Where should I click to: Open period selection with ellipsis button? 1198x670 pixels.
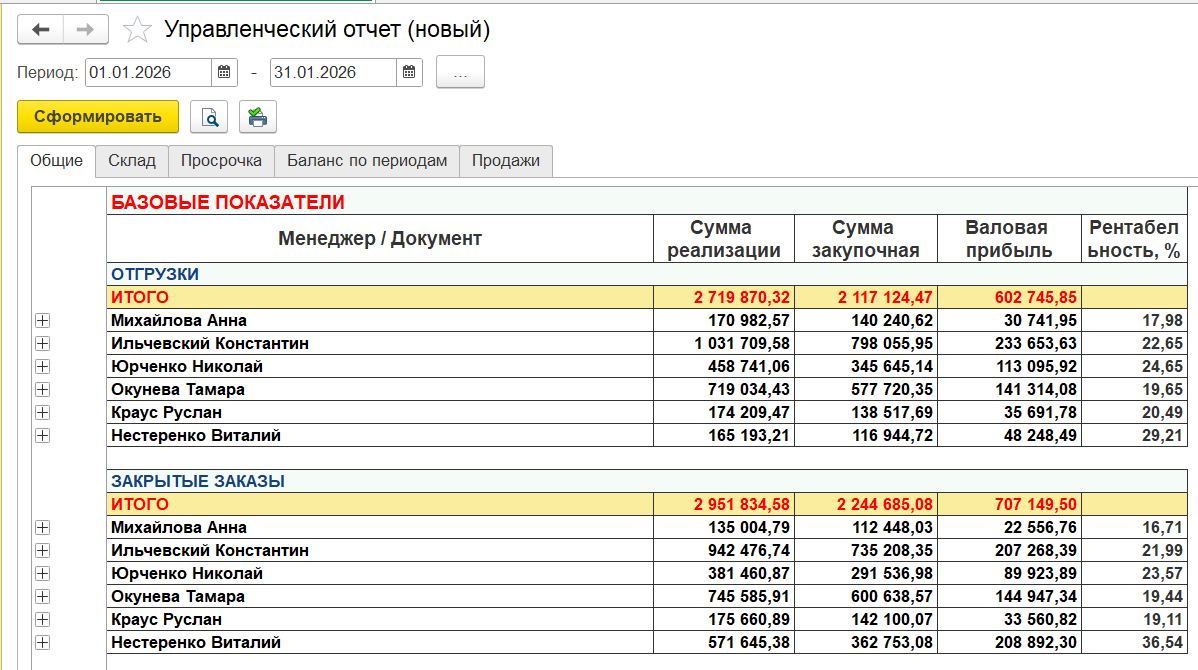(460, 73)
